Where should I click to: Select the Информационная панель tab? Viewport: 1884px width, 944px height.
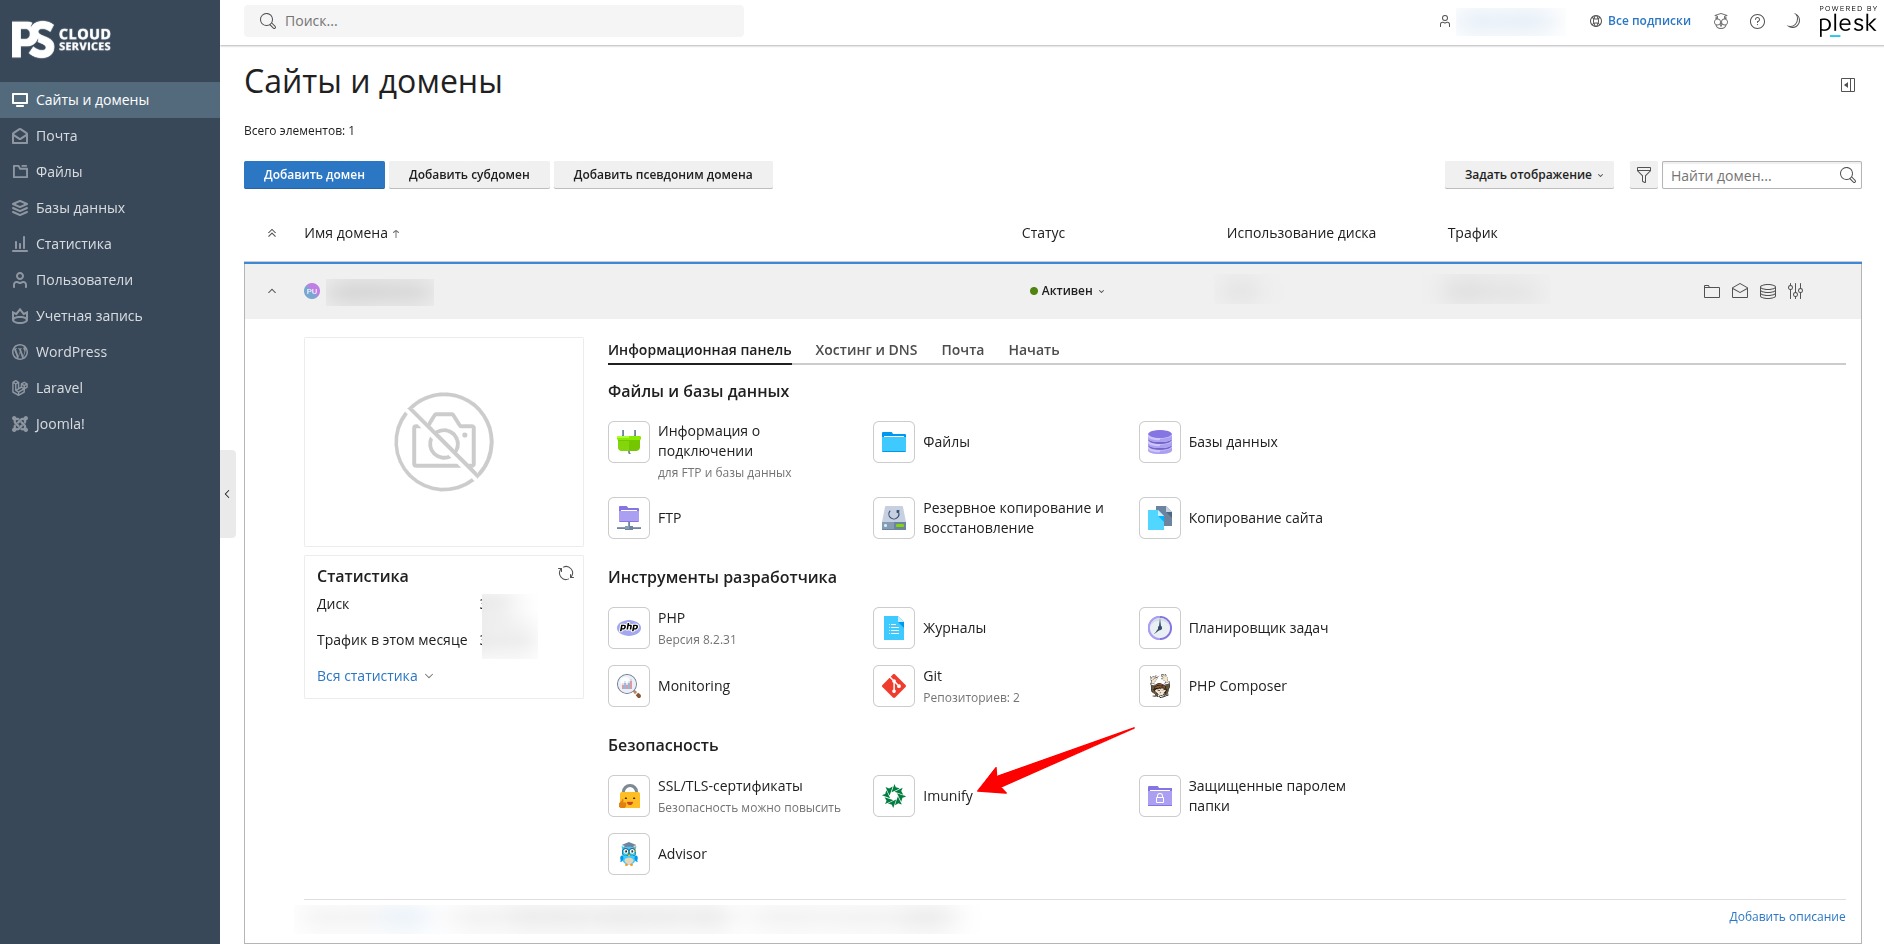[x=700, y=350]
